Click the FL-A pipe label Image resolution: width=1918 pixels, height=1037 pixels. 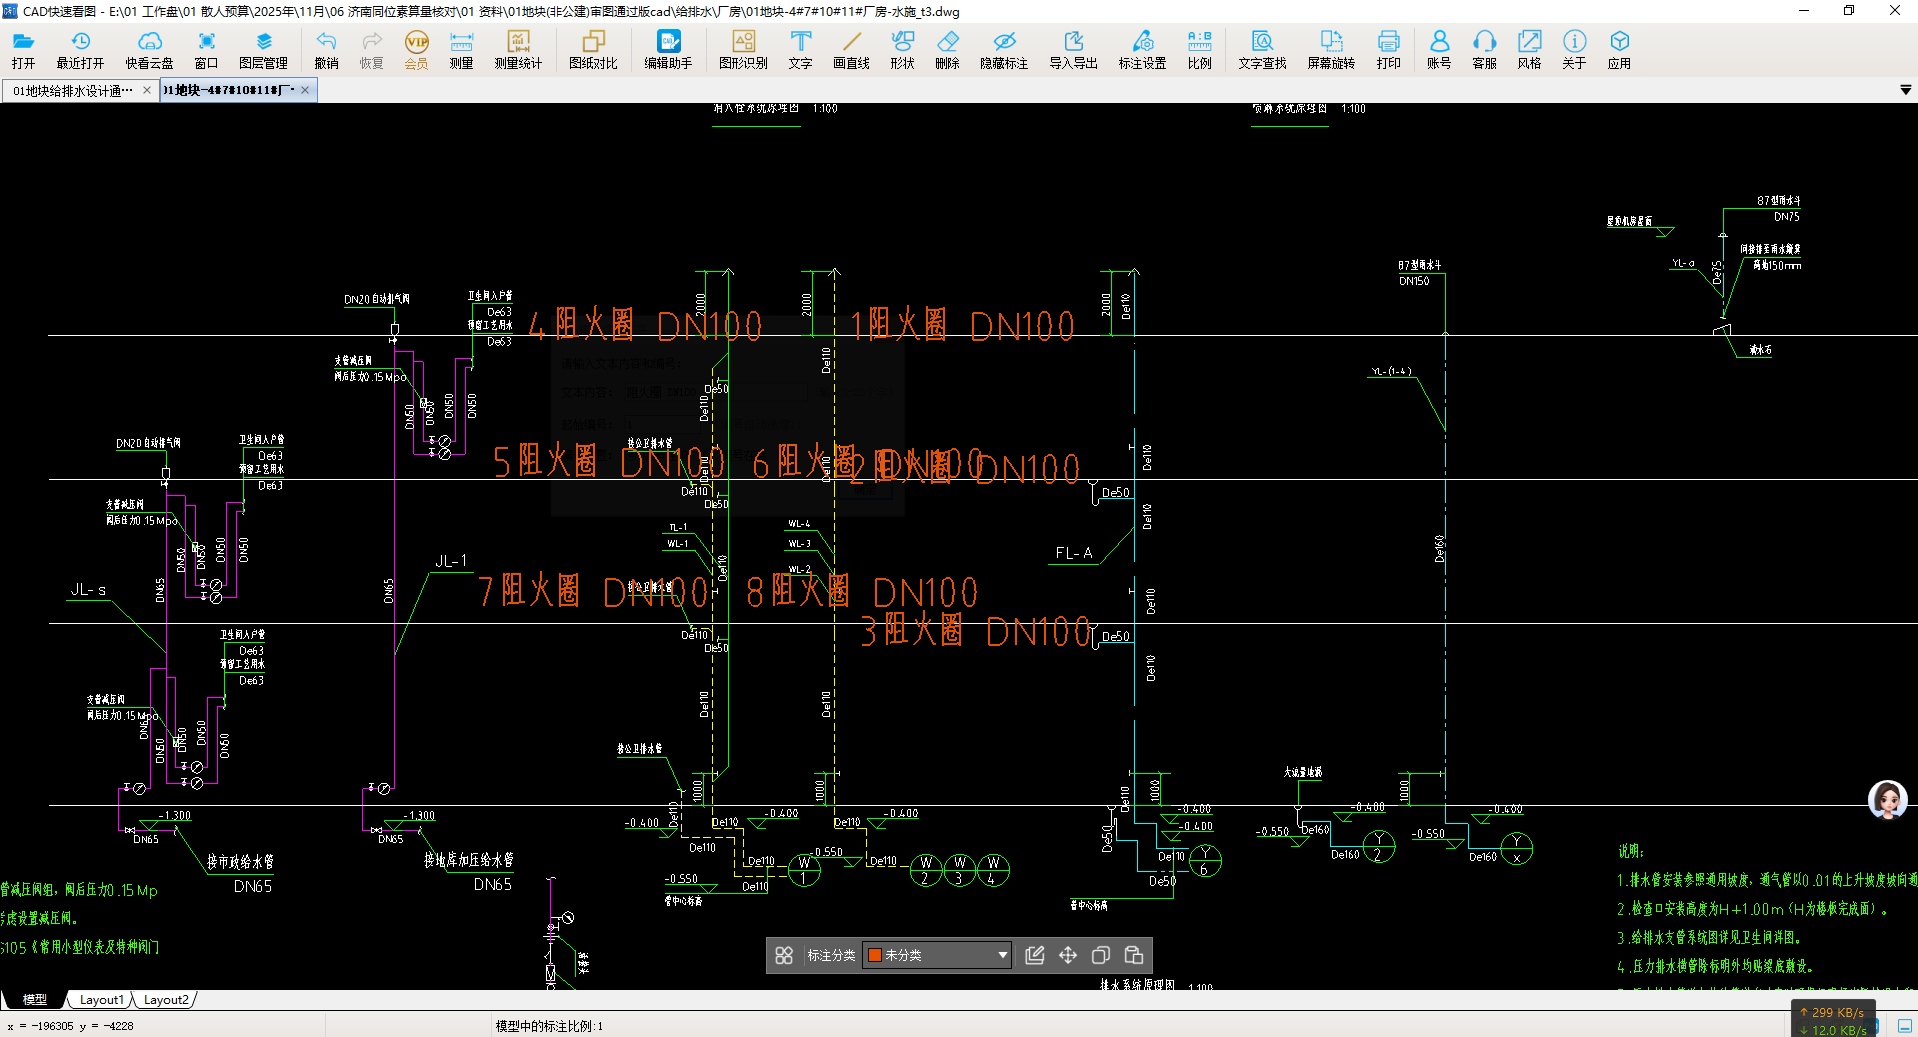(1074, 553)
